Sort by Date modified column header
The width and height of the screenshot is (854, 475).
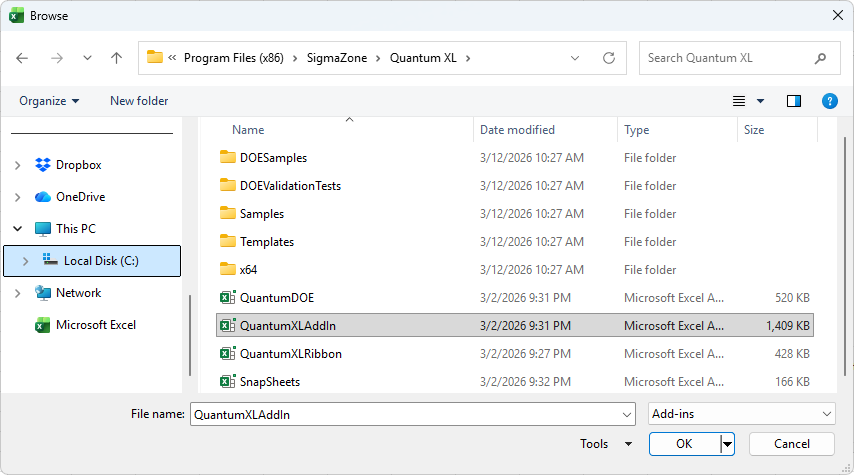click(517, 130)
